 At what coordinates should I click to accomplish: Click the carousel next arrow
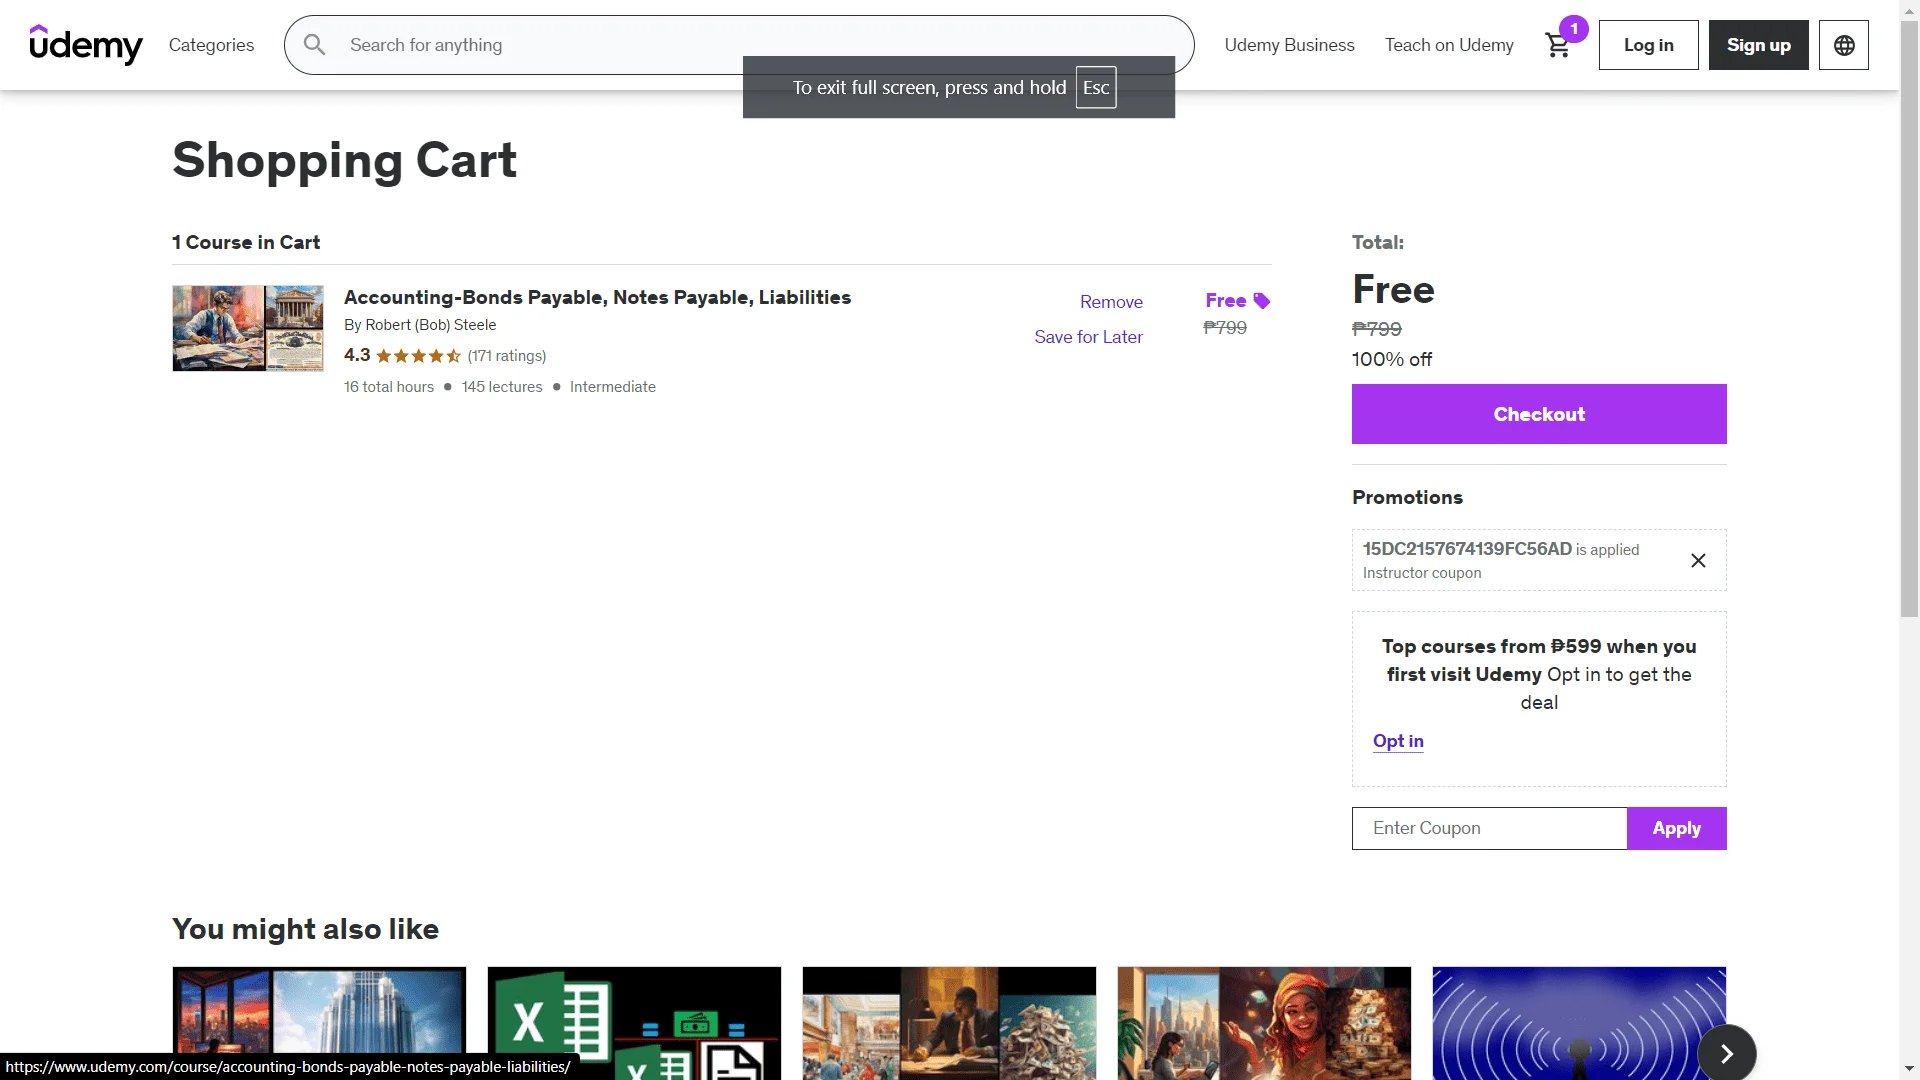click(1727, 1053)
